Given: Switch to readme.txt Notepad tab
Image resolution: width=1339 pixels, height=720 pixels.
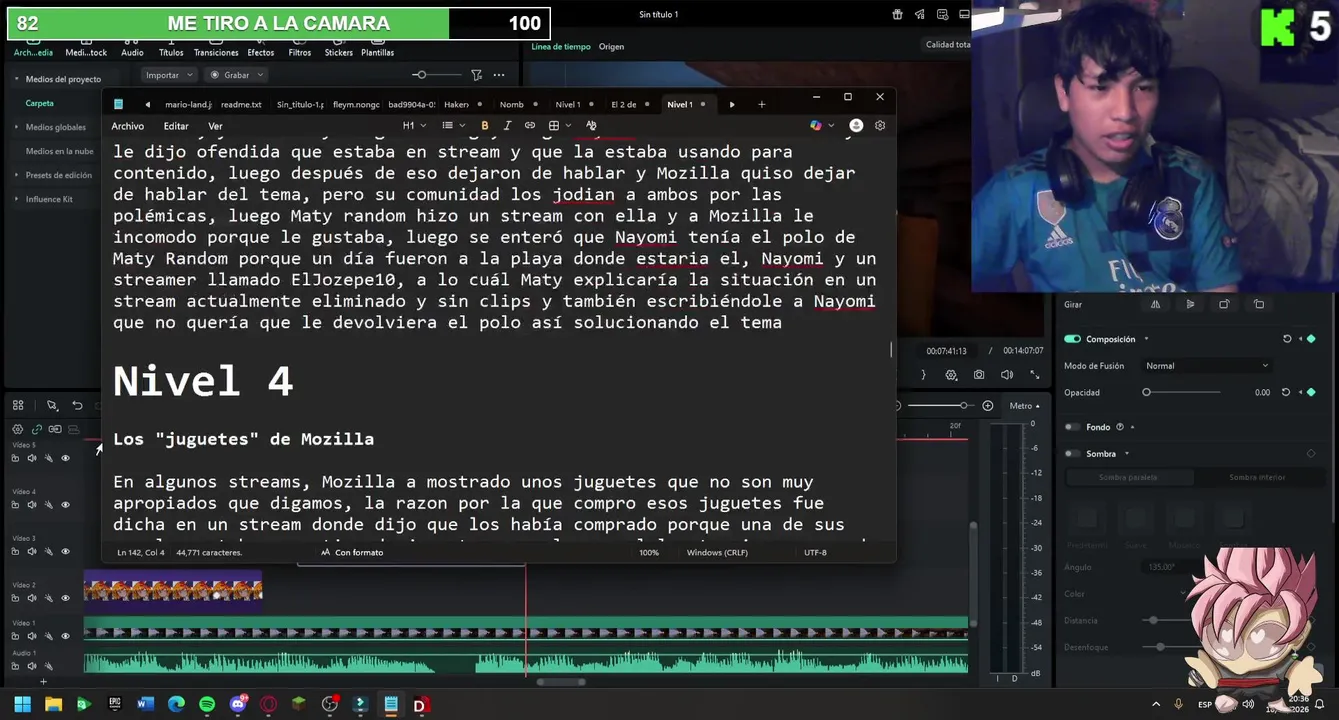Looking at the screenshot, I should [241, 104].
